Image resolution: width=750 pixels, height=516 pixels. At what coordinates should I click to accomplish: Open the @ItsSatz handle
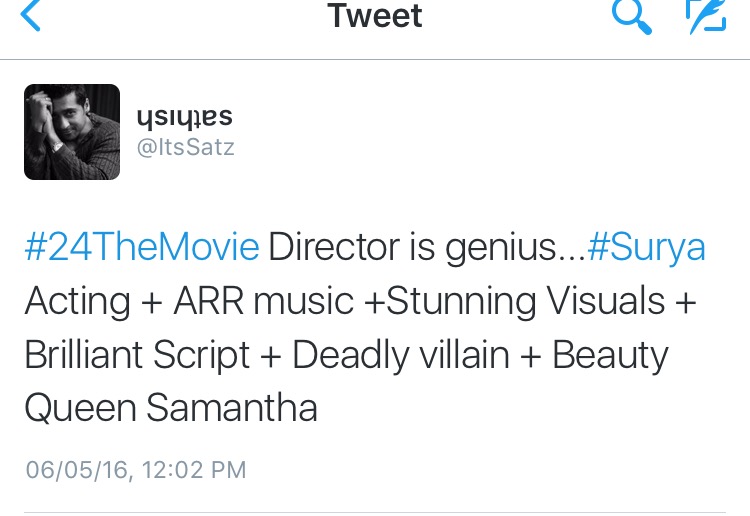[x=186, y=147]
